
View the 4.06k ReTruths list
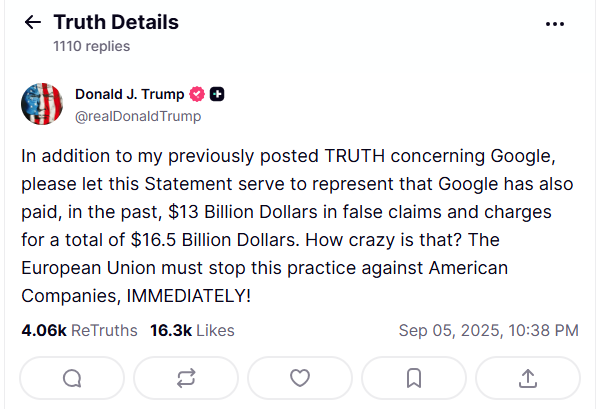79,331
